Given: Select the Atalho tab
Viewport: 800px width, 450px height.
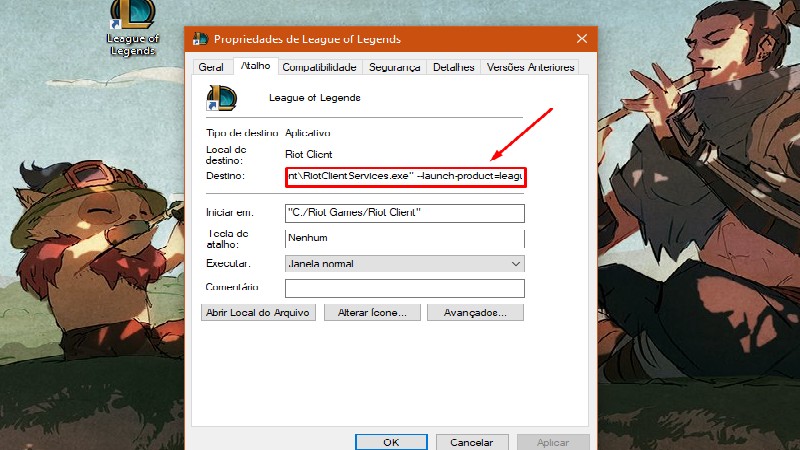Looking at the screenshot, I should pos(256,66).
